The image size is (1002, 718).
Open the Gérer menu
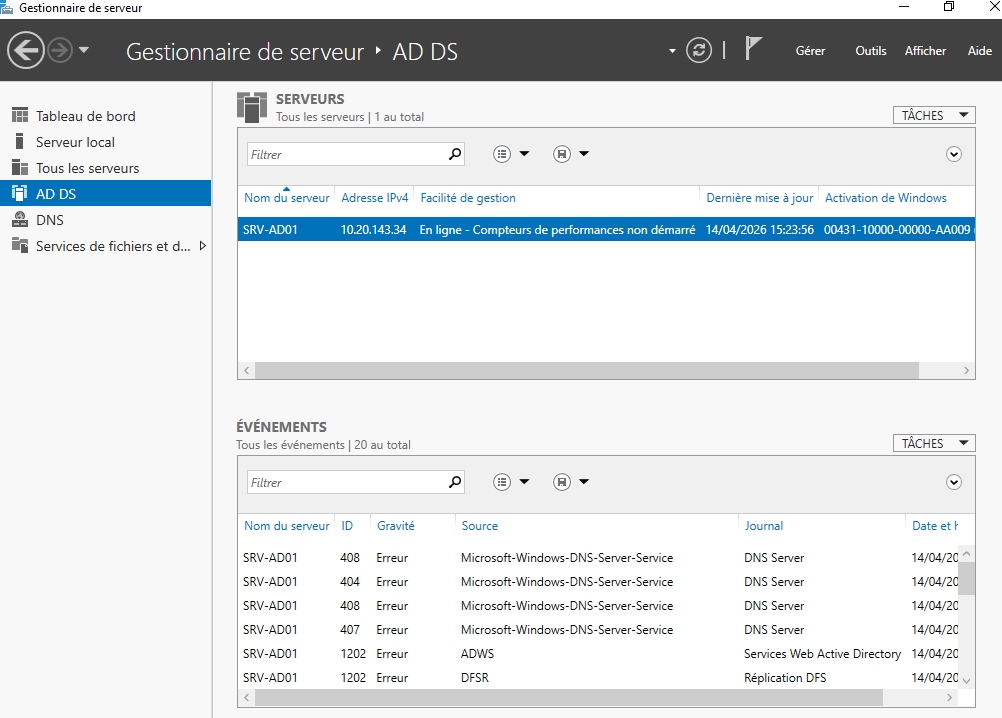810,50
